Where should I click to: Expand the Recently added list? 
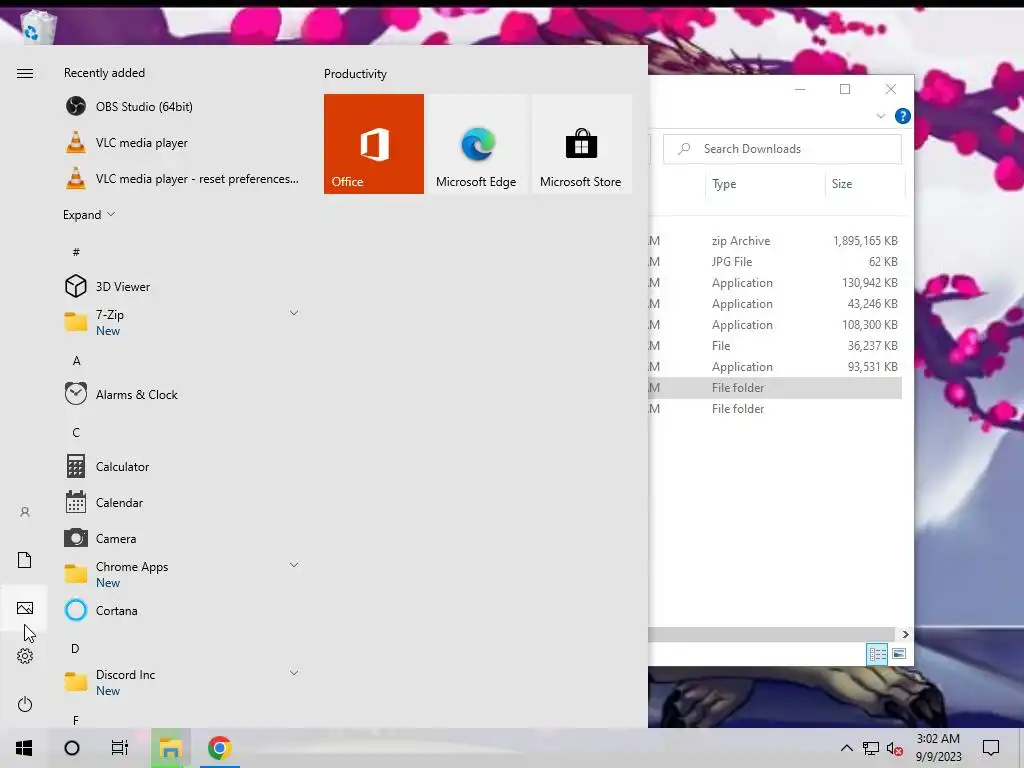(x=89, y=215)
